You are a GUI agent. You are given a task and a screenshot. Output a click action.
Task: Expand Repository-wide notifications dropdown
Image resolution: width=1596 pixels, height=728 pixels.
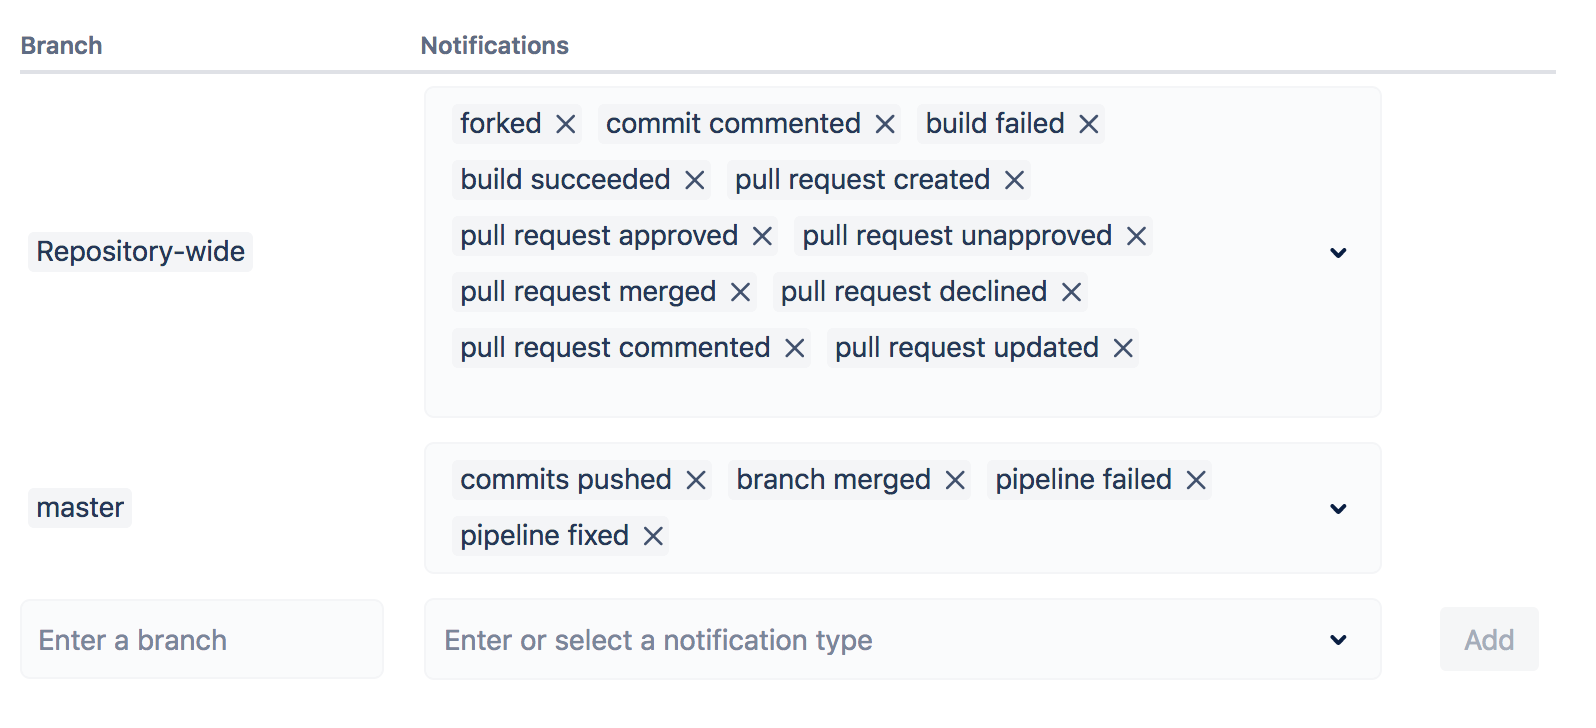click(x=1339, y=252)
